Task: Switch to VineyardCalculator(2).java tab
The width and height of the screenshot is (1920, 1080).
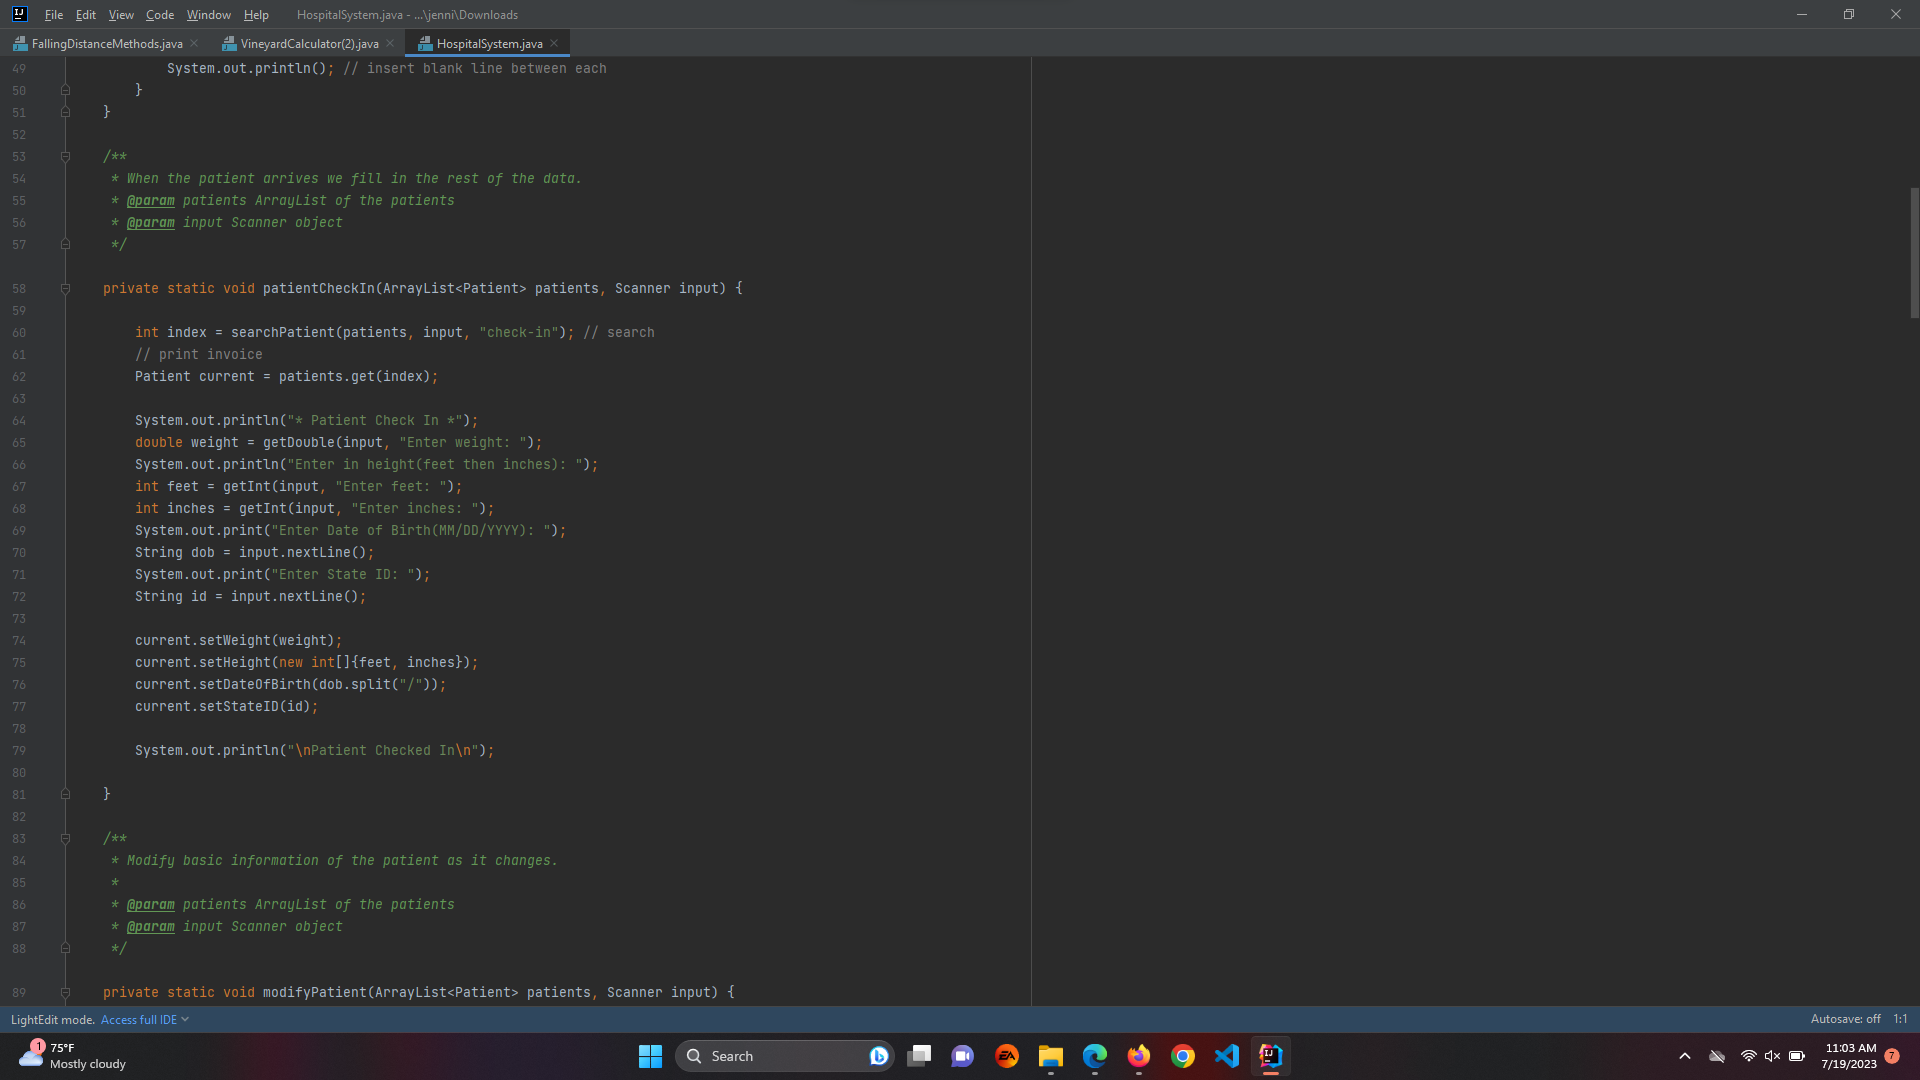Action: 308,44
